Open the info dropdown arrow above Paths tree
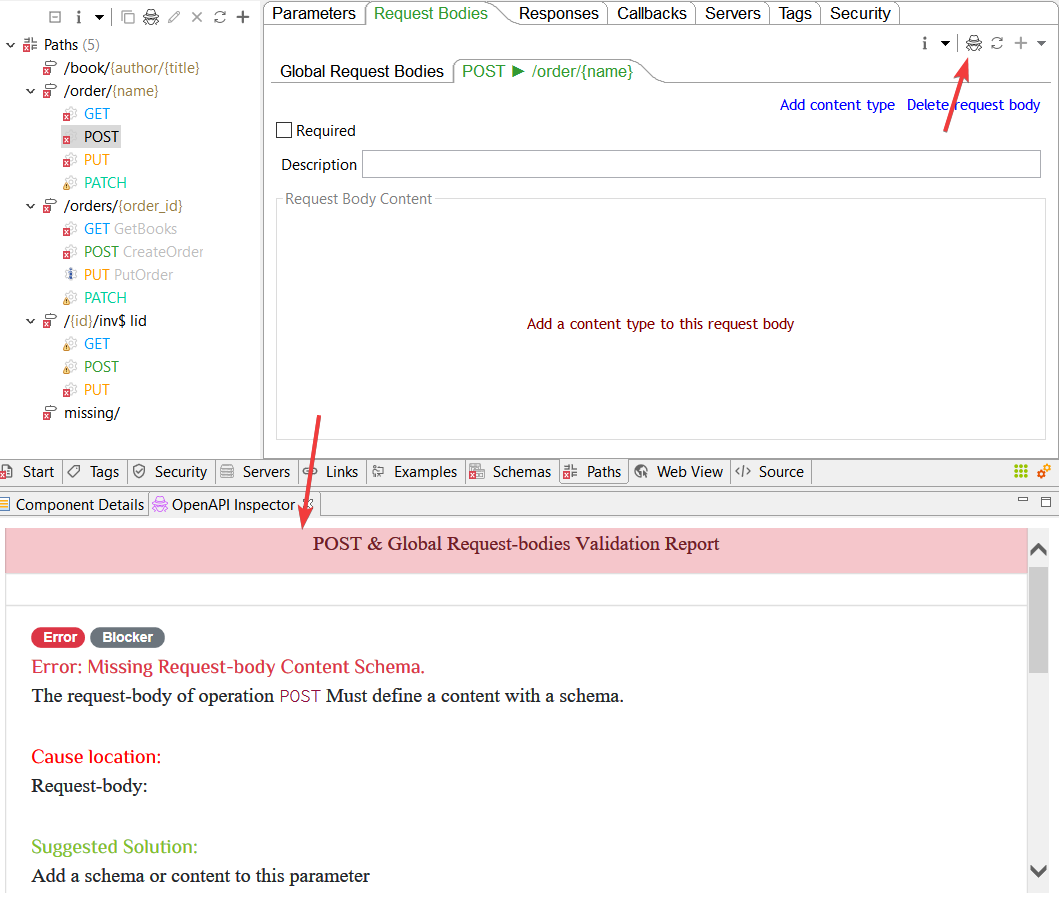This screenshot has width=1059, height=901. coord(99,17)
